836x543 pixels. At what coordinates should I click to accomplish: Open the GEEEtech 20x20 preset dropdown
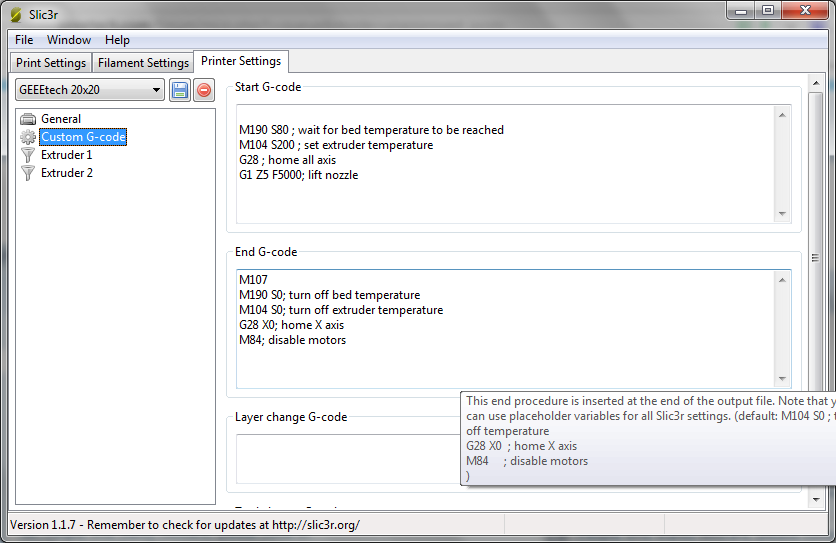pyautogui.click(x=90, y=90)
